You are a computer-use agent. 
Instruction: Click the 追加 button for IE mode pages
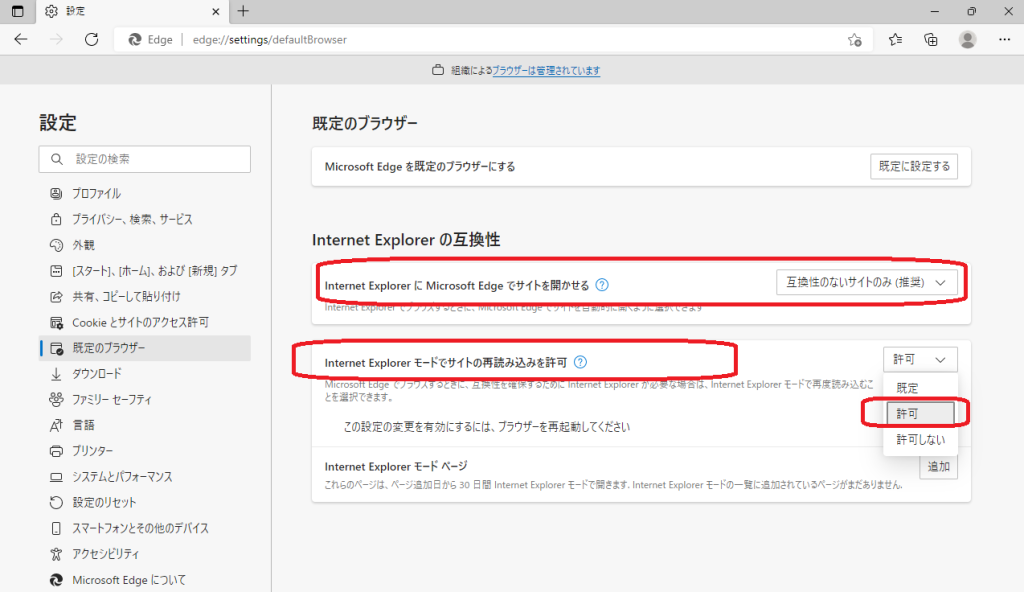tap(938, 466)
